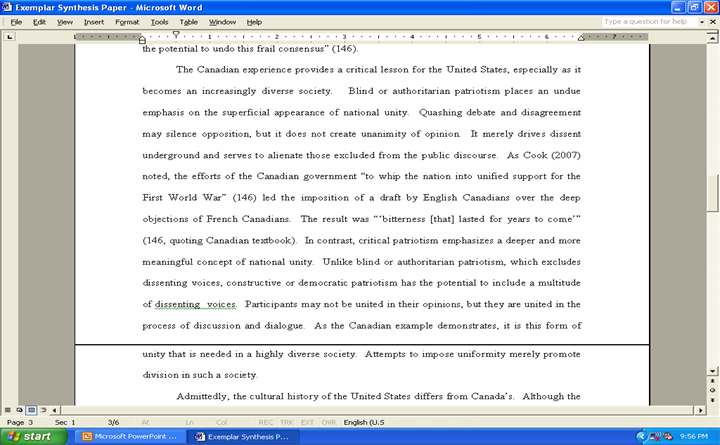Switch to Normal view
This screenshot has height=445, width=720.
[8, 410]
